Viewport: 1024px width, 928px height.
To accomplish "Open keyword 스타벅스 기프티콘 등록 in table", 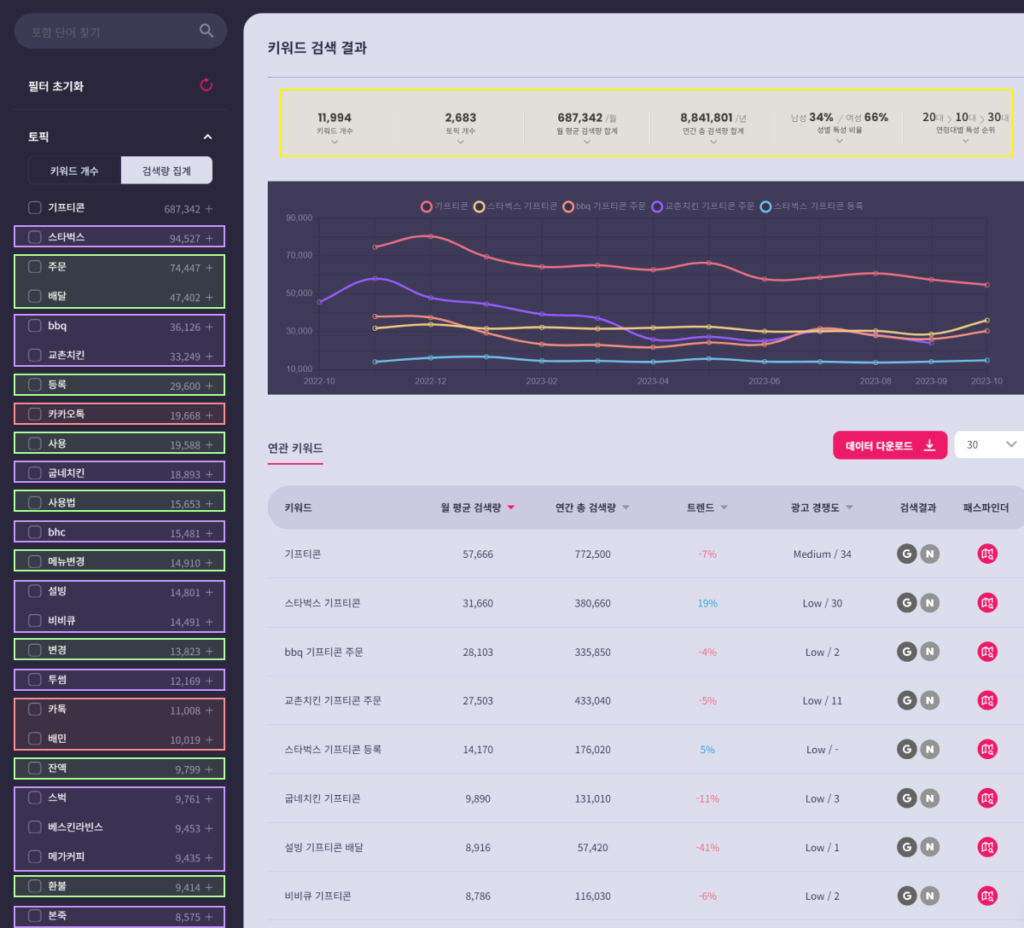I will [x=332, y=749].
